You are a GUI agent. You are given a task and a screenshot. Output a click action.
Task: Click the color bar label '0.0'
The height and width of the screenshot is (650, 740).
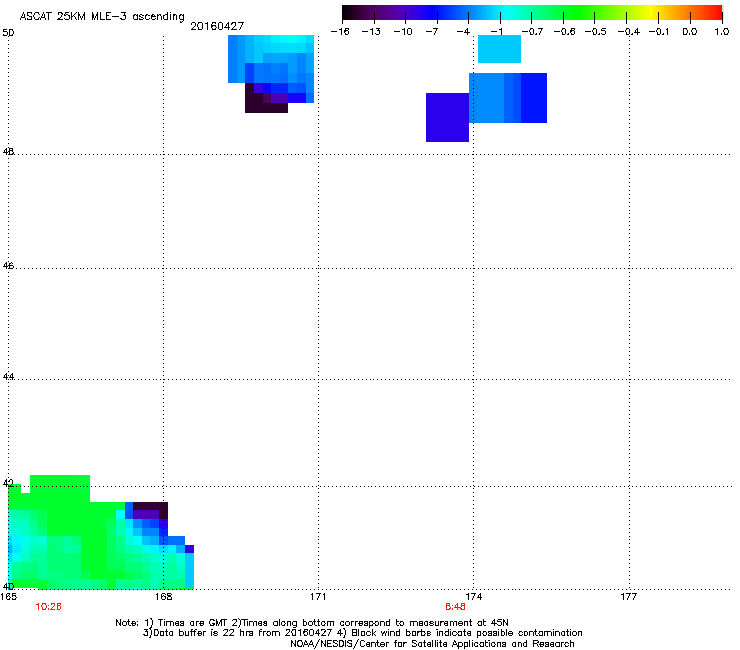690,32
